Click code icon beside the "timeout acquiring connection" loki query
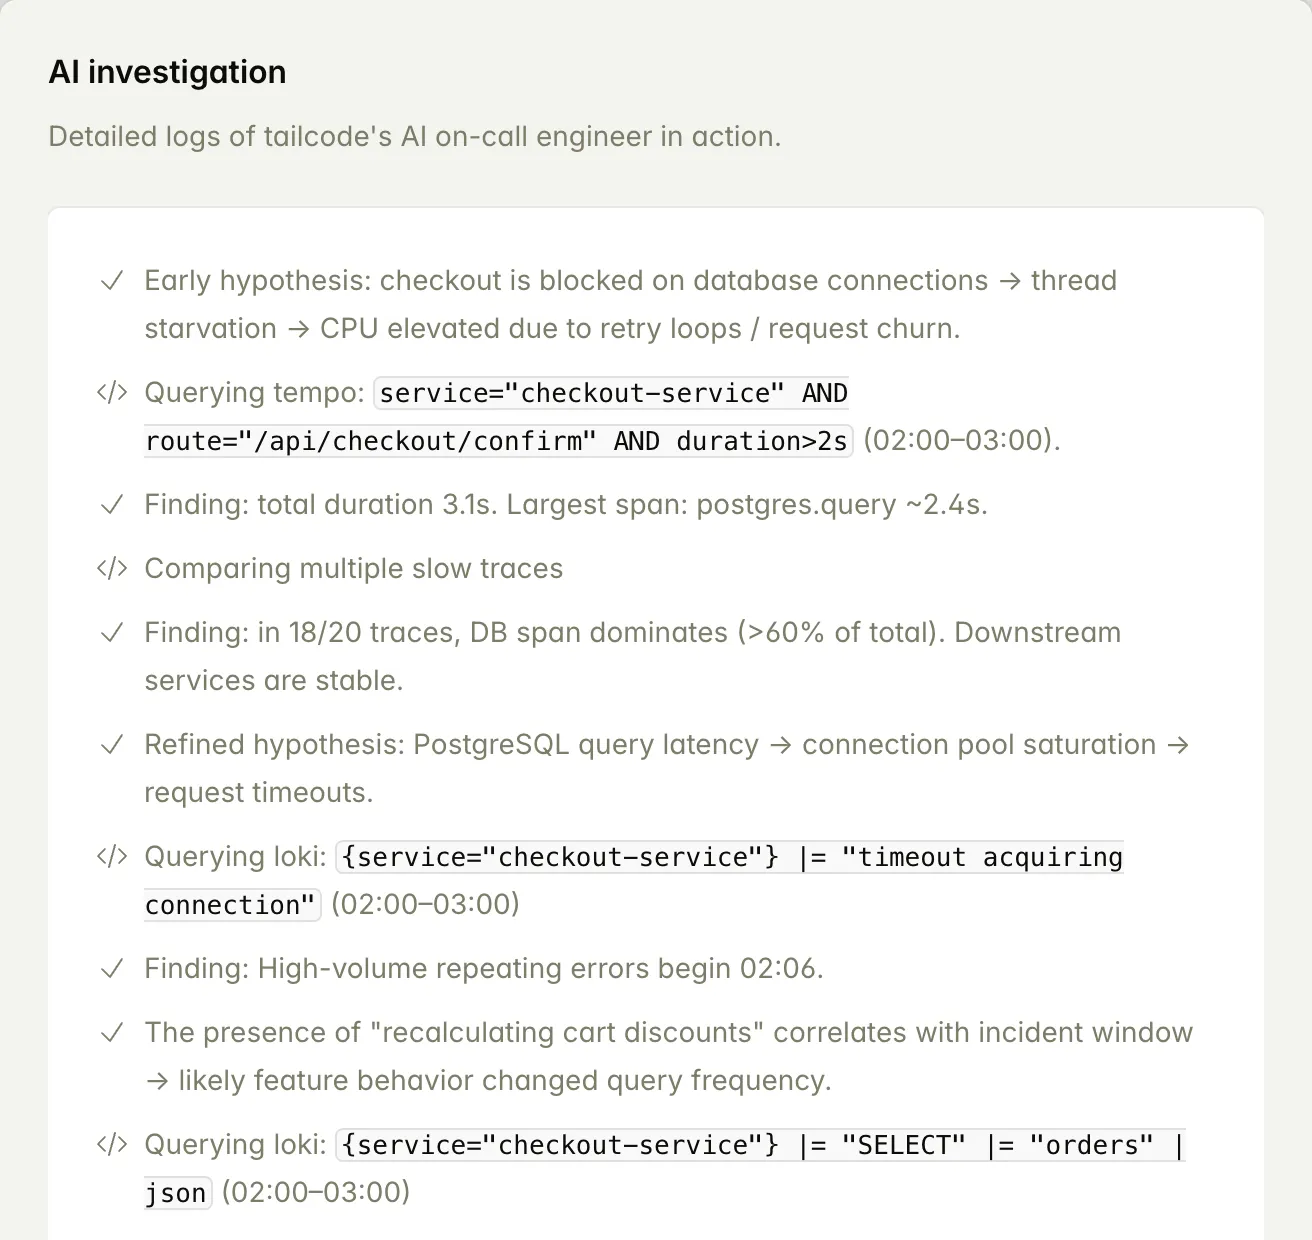1312x1240 pixels. pyautogui.click(x=112, y=857)
